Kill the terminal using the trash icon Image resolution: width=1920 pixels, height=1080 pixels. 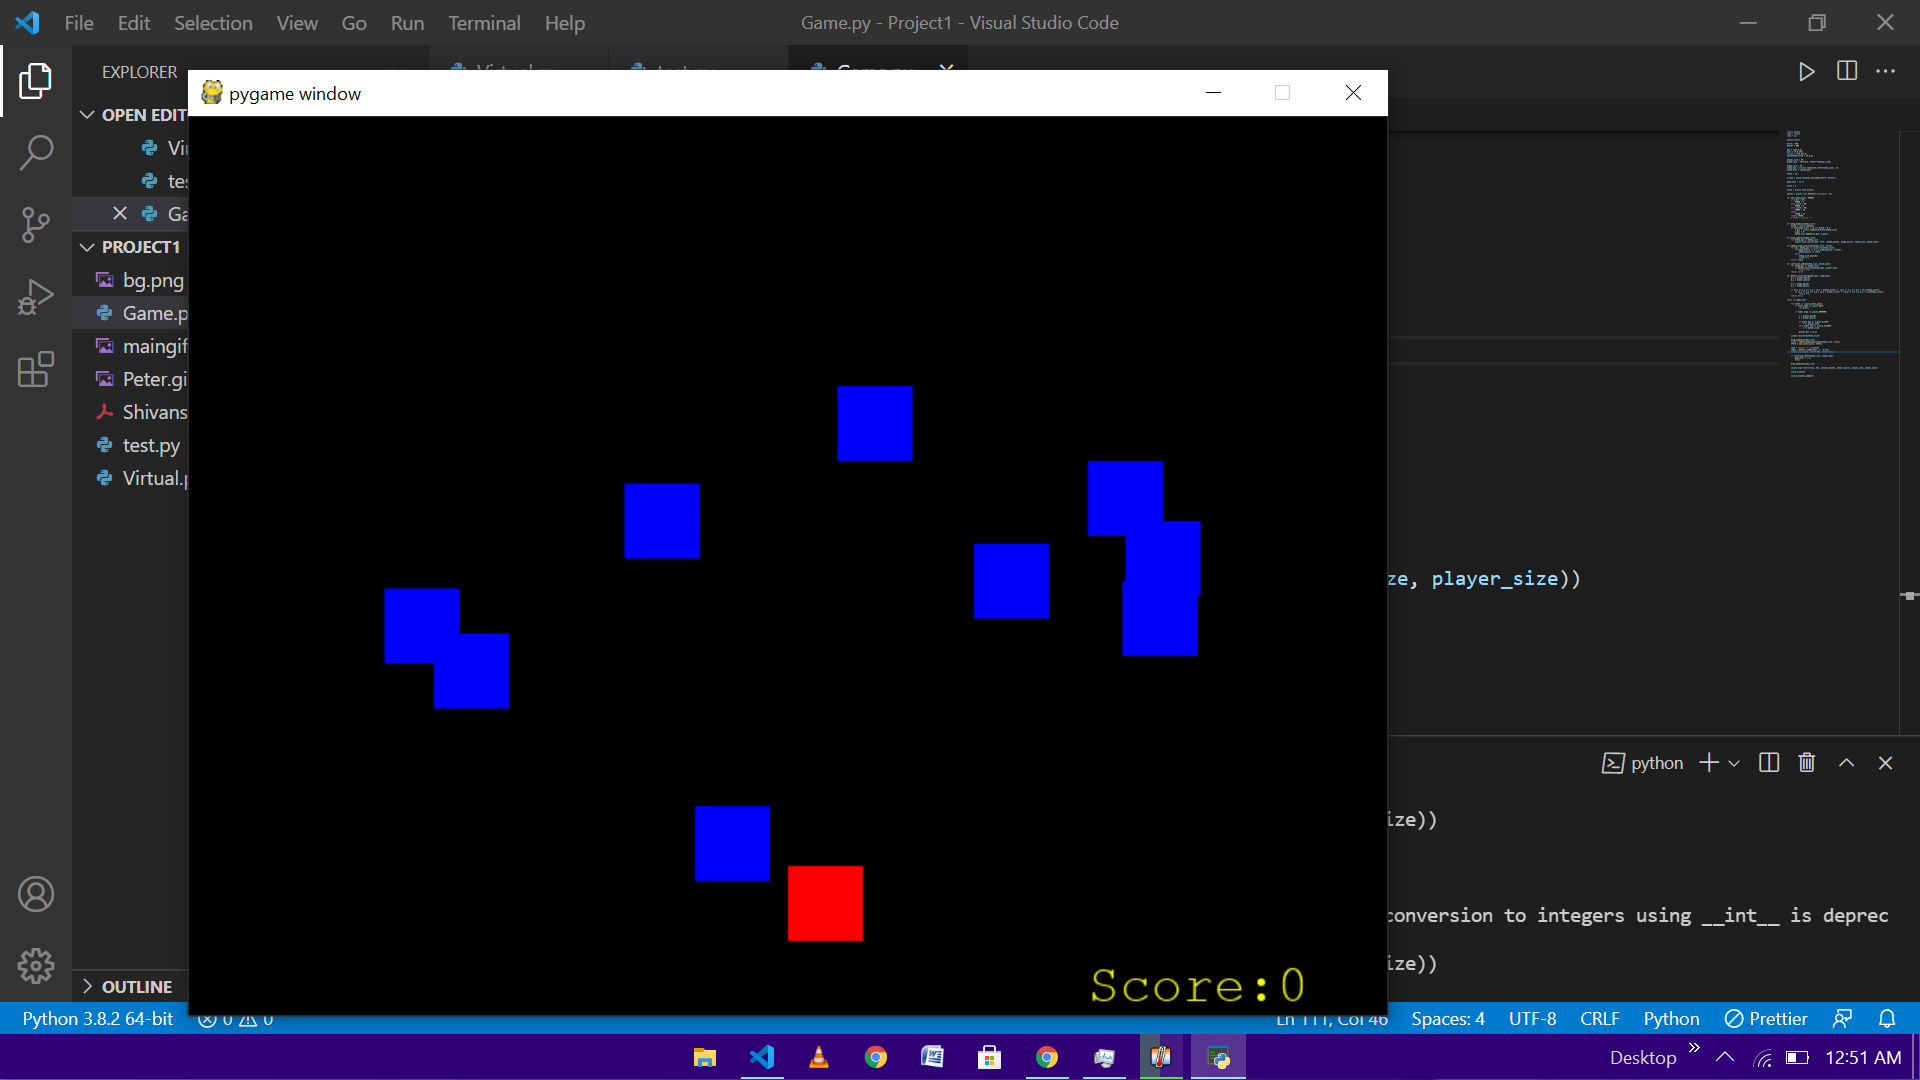(x=1806, y=762)
